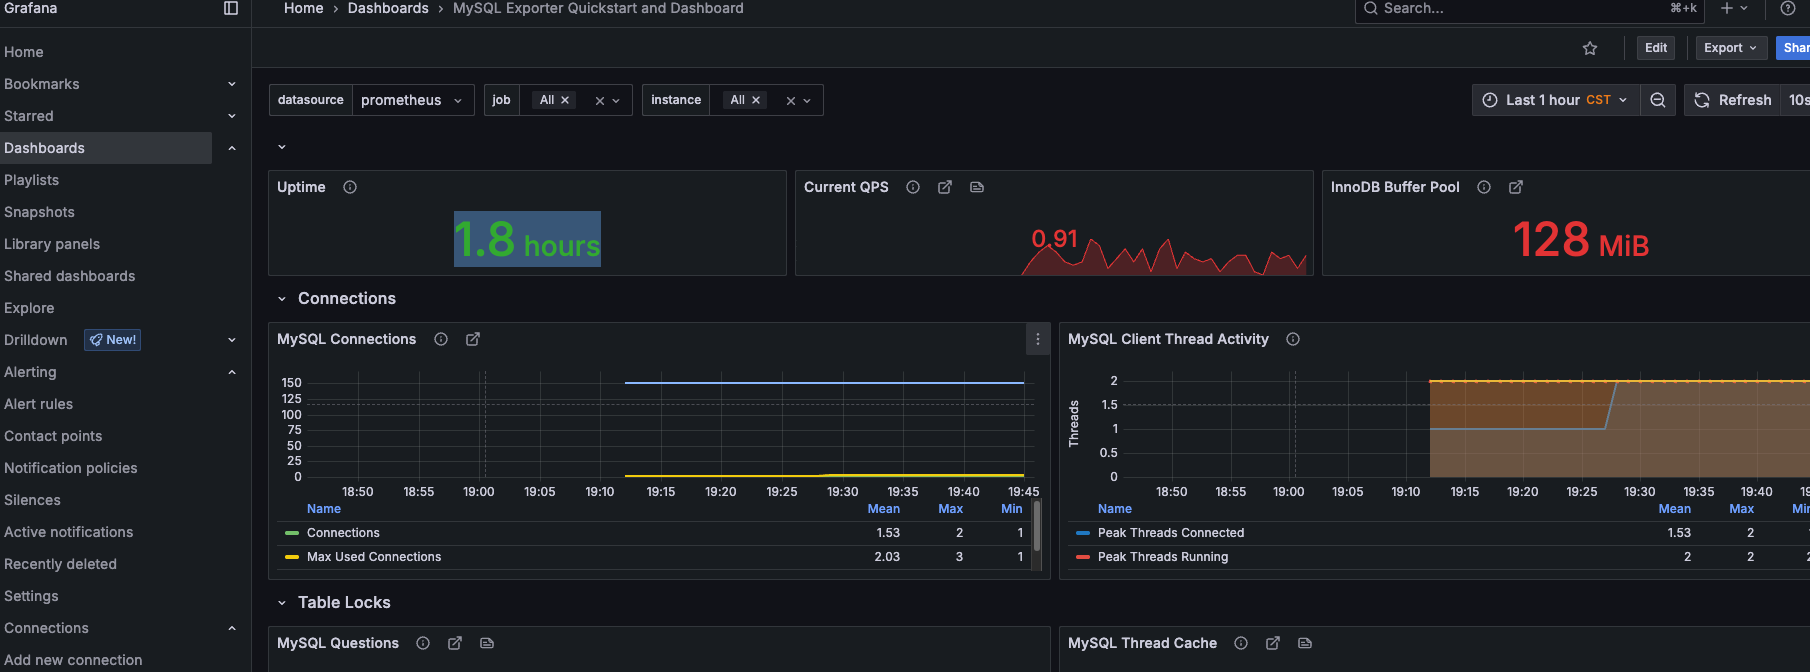Open the prometheus datasource dropdown
The height and width of the screenshot is (672, 1810).
pyautogui.click(x=413, y=100)
